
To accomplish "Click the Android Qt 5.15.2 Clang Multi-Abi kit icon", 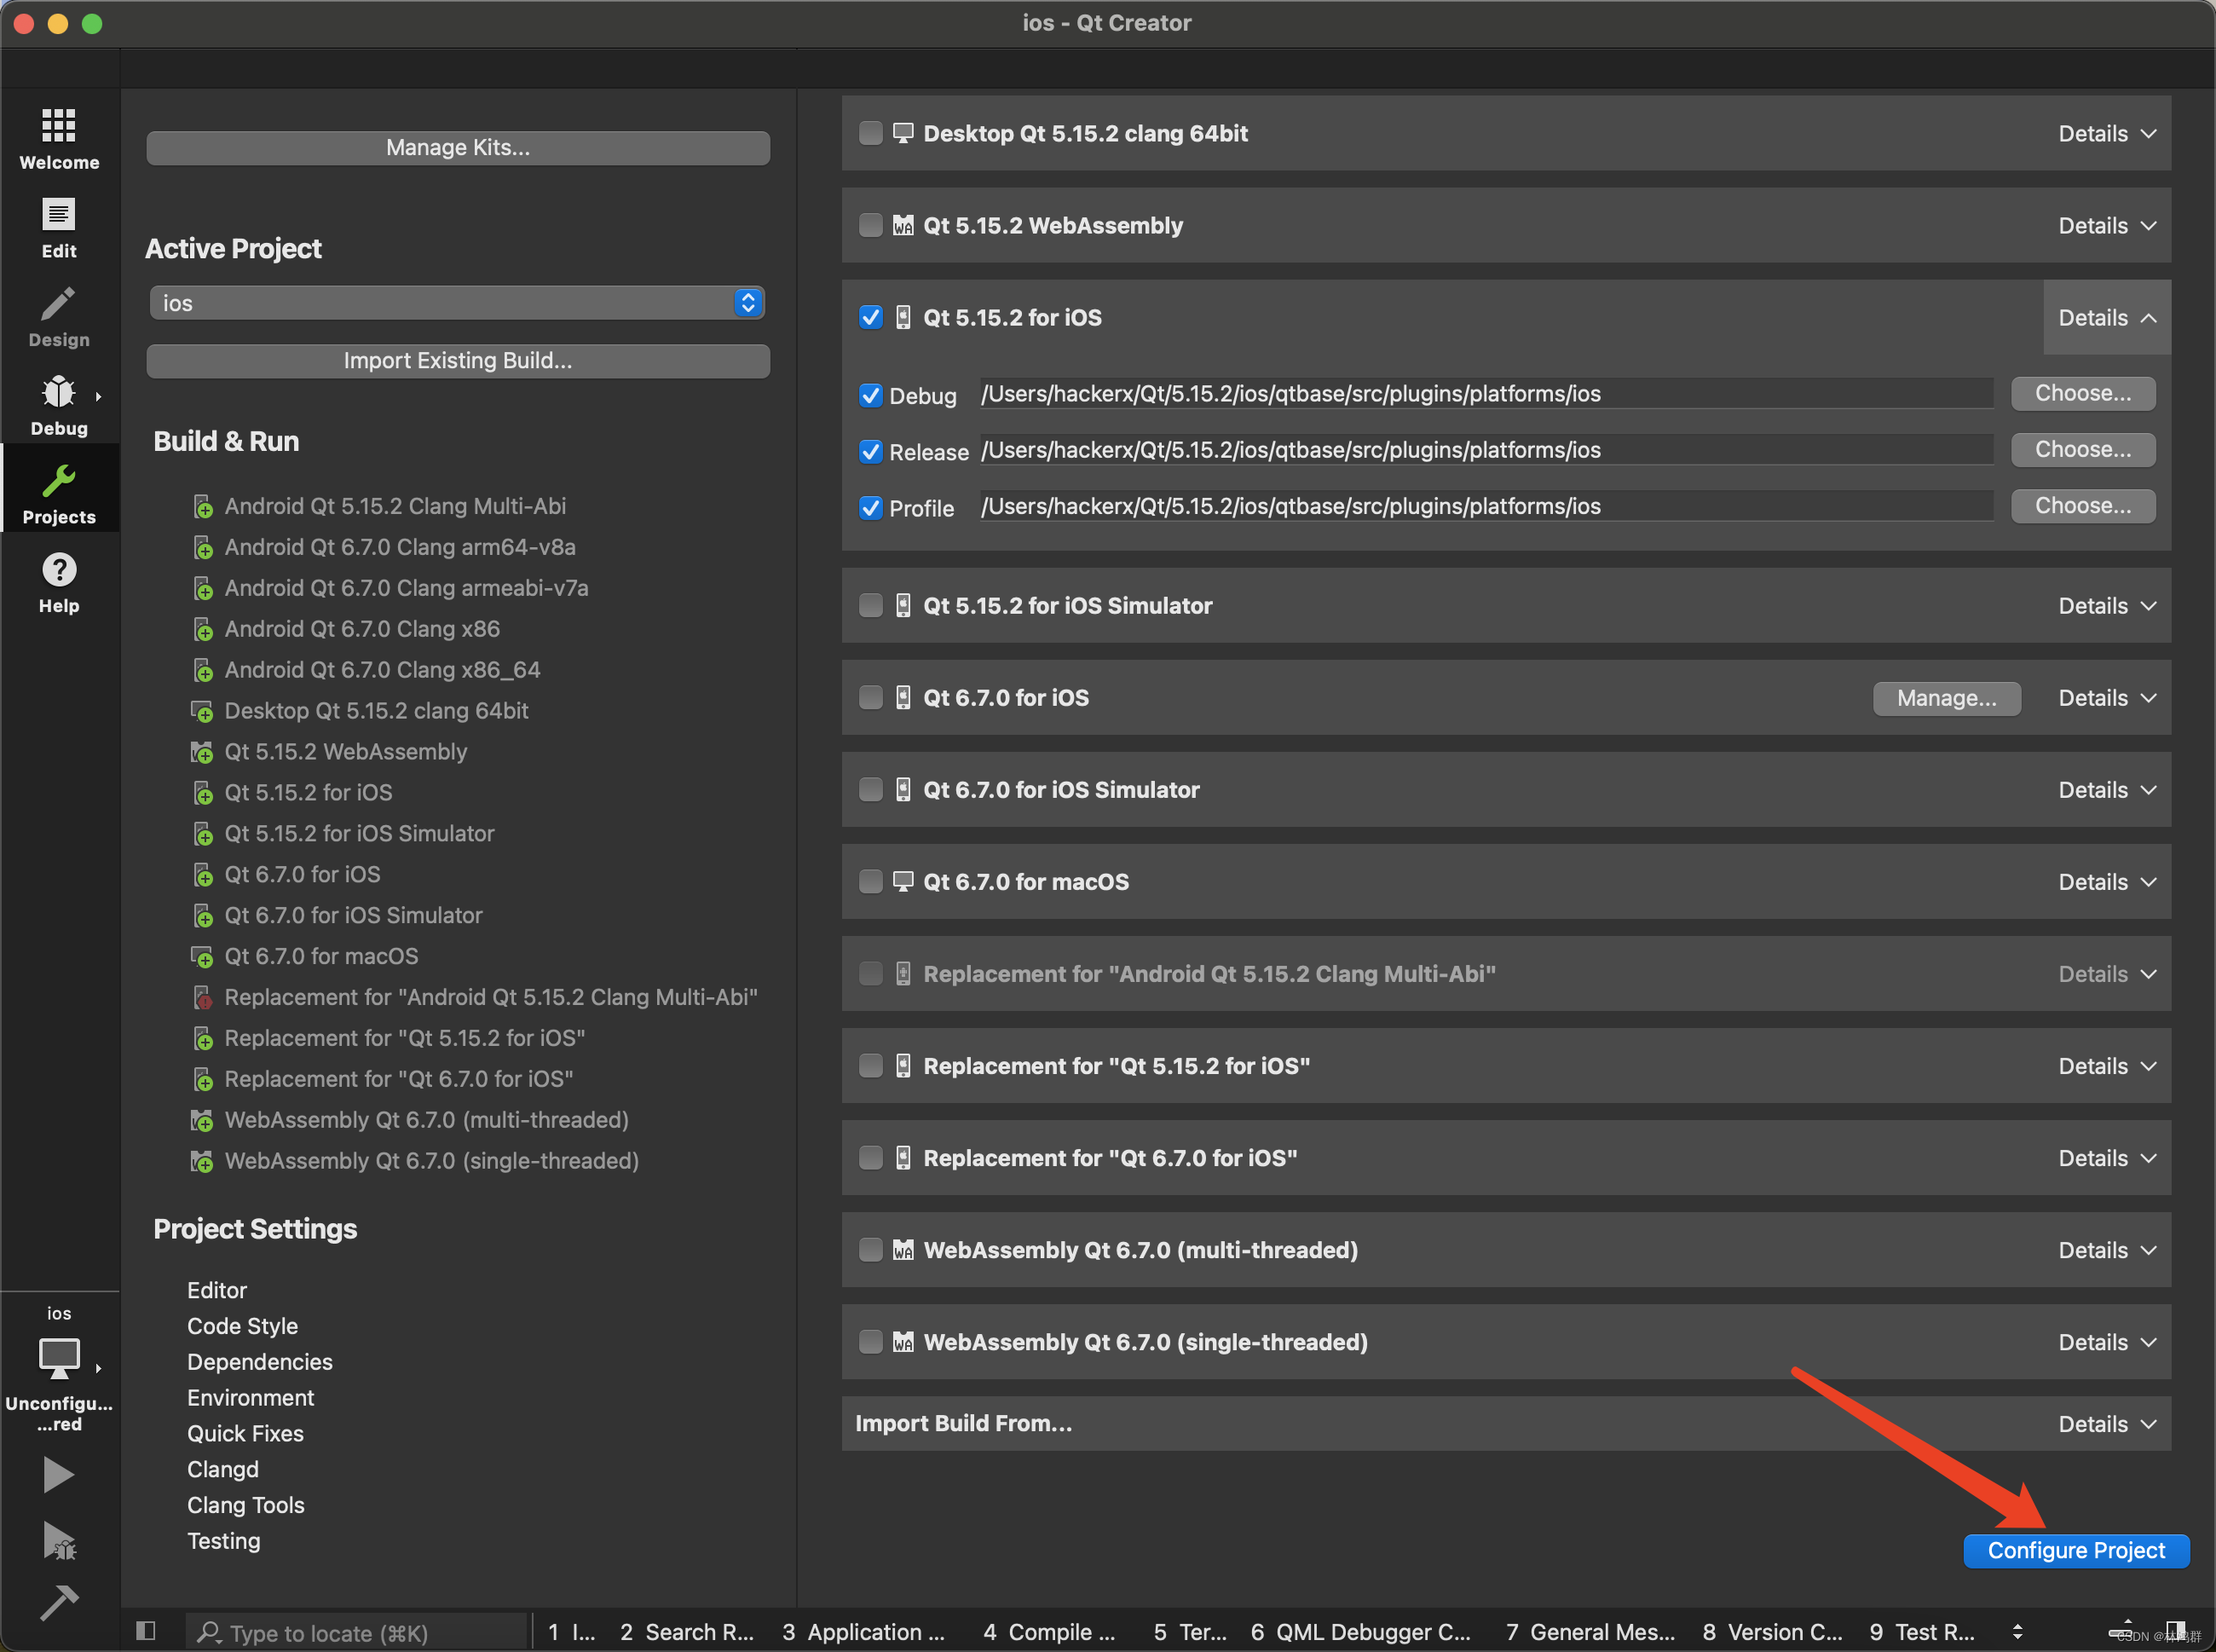I will (203, 507).
